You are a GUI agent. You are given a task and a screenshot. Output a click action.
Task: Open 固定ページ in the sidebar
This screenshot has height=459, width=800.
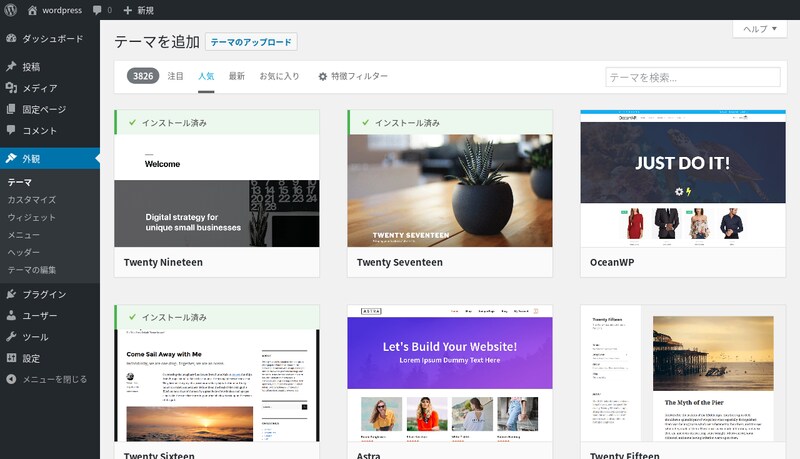(44, 110)
